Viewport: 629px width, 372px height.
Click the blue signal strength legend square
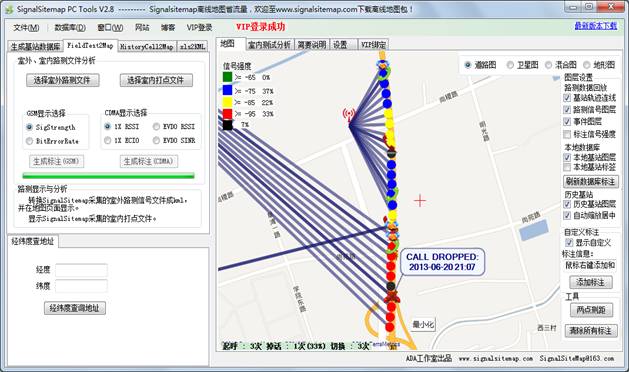227,90
